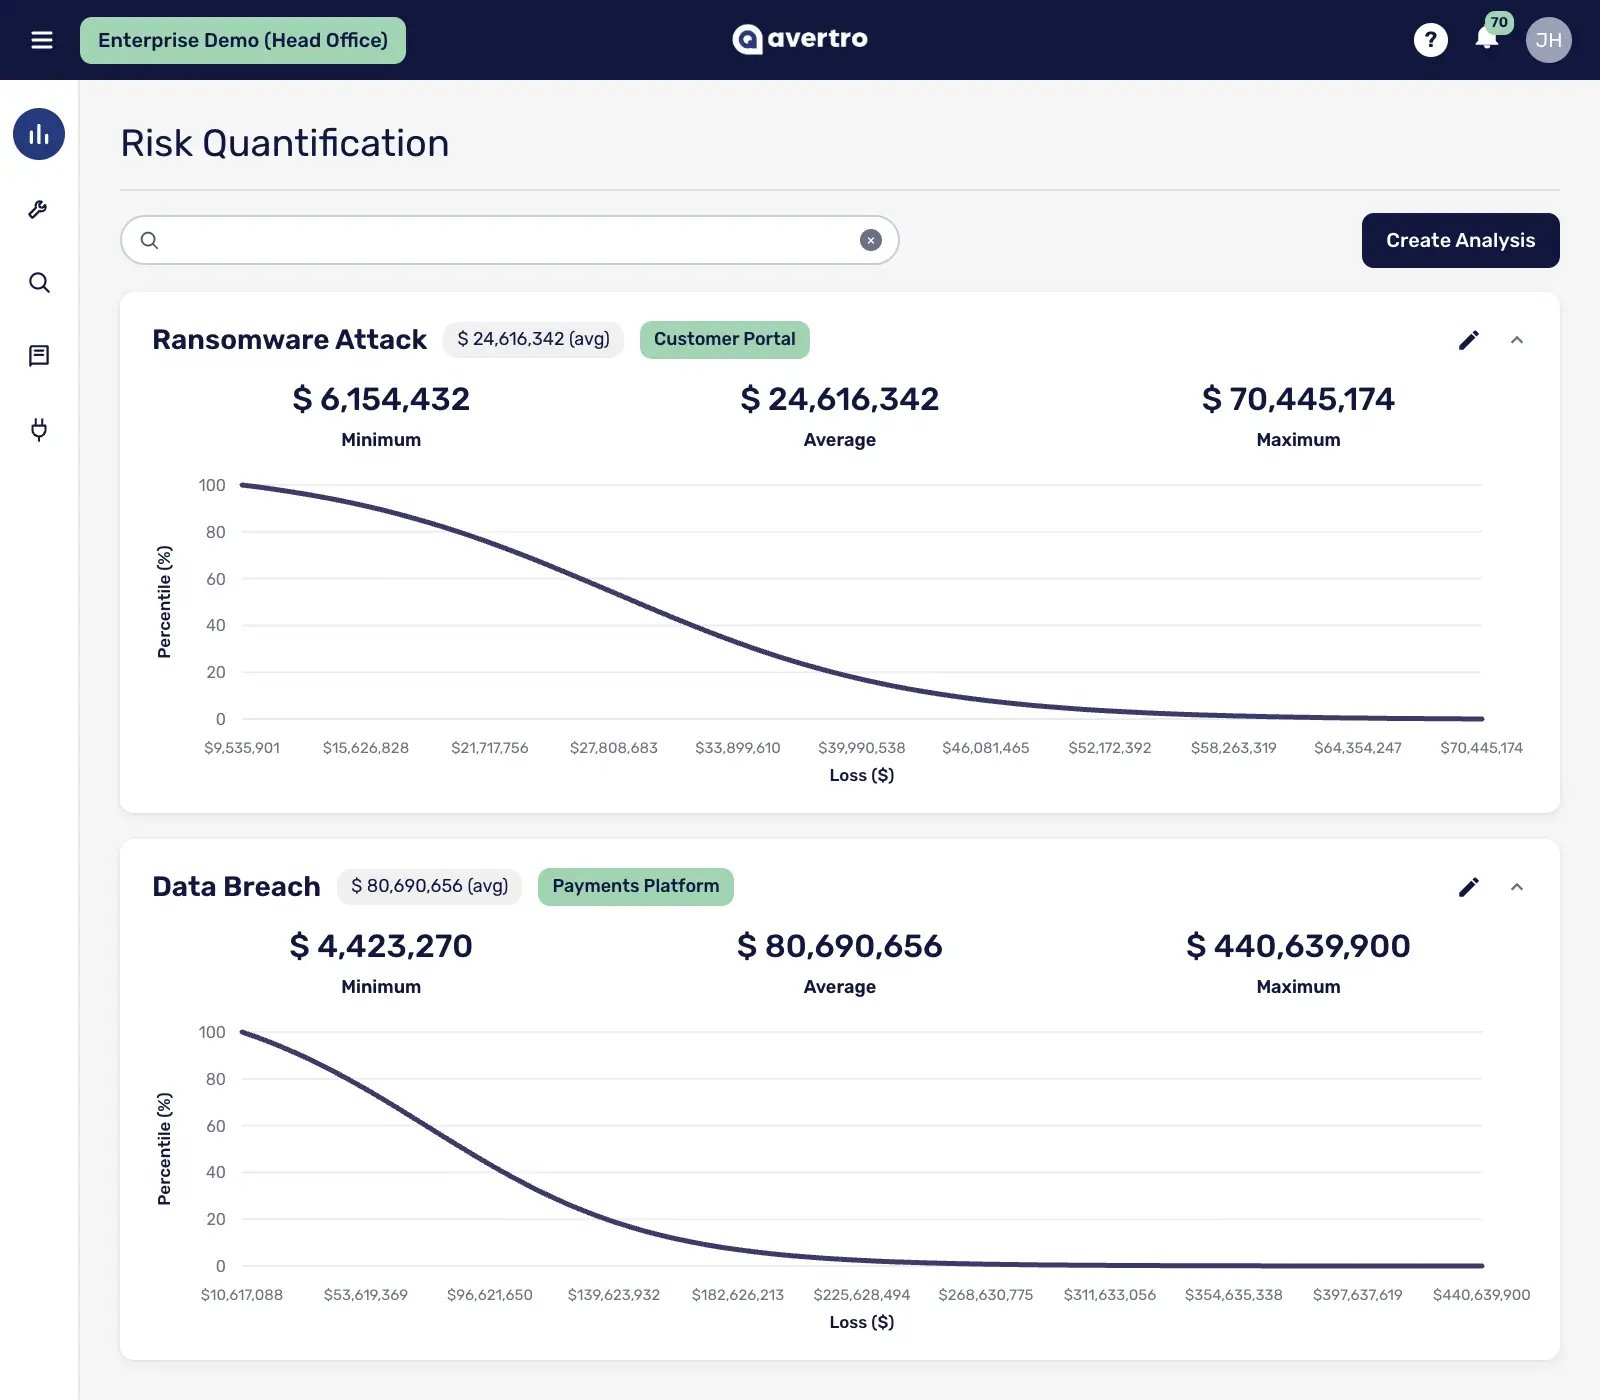Edit the Data Breach analysis pencil icon
The image size is (1600, 1400).
1468,887
